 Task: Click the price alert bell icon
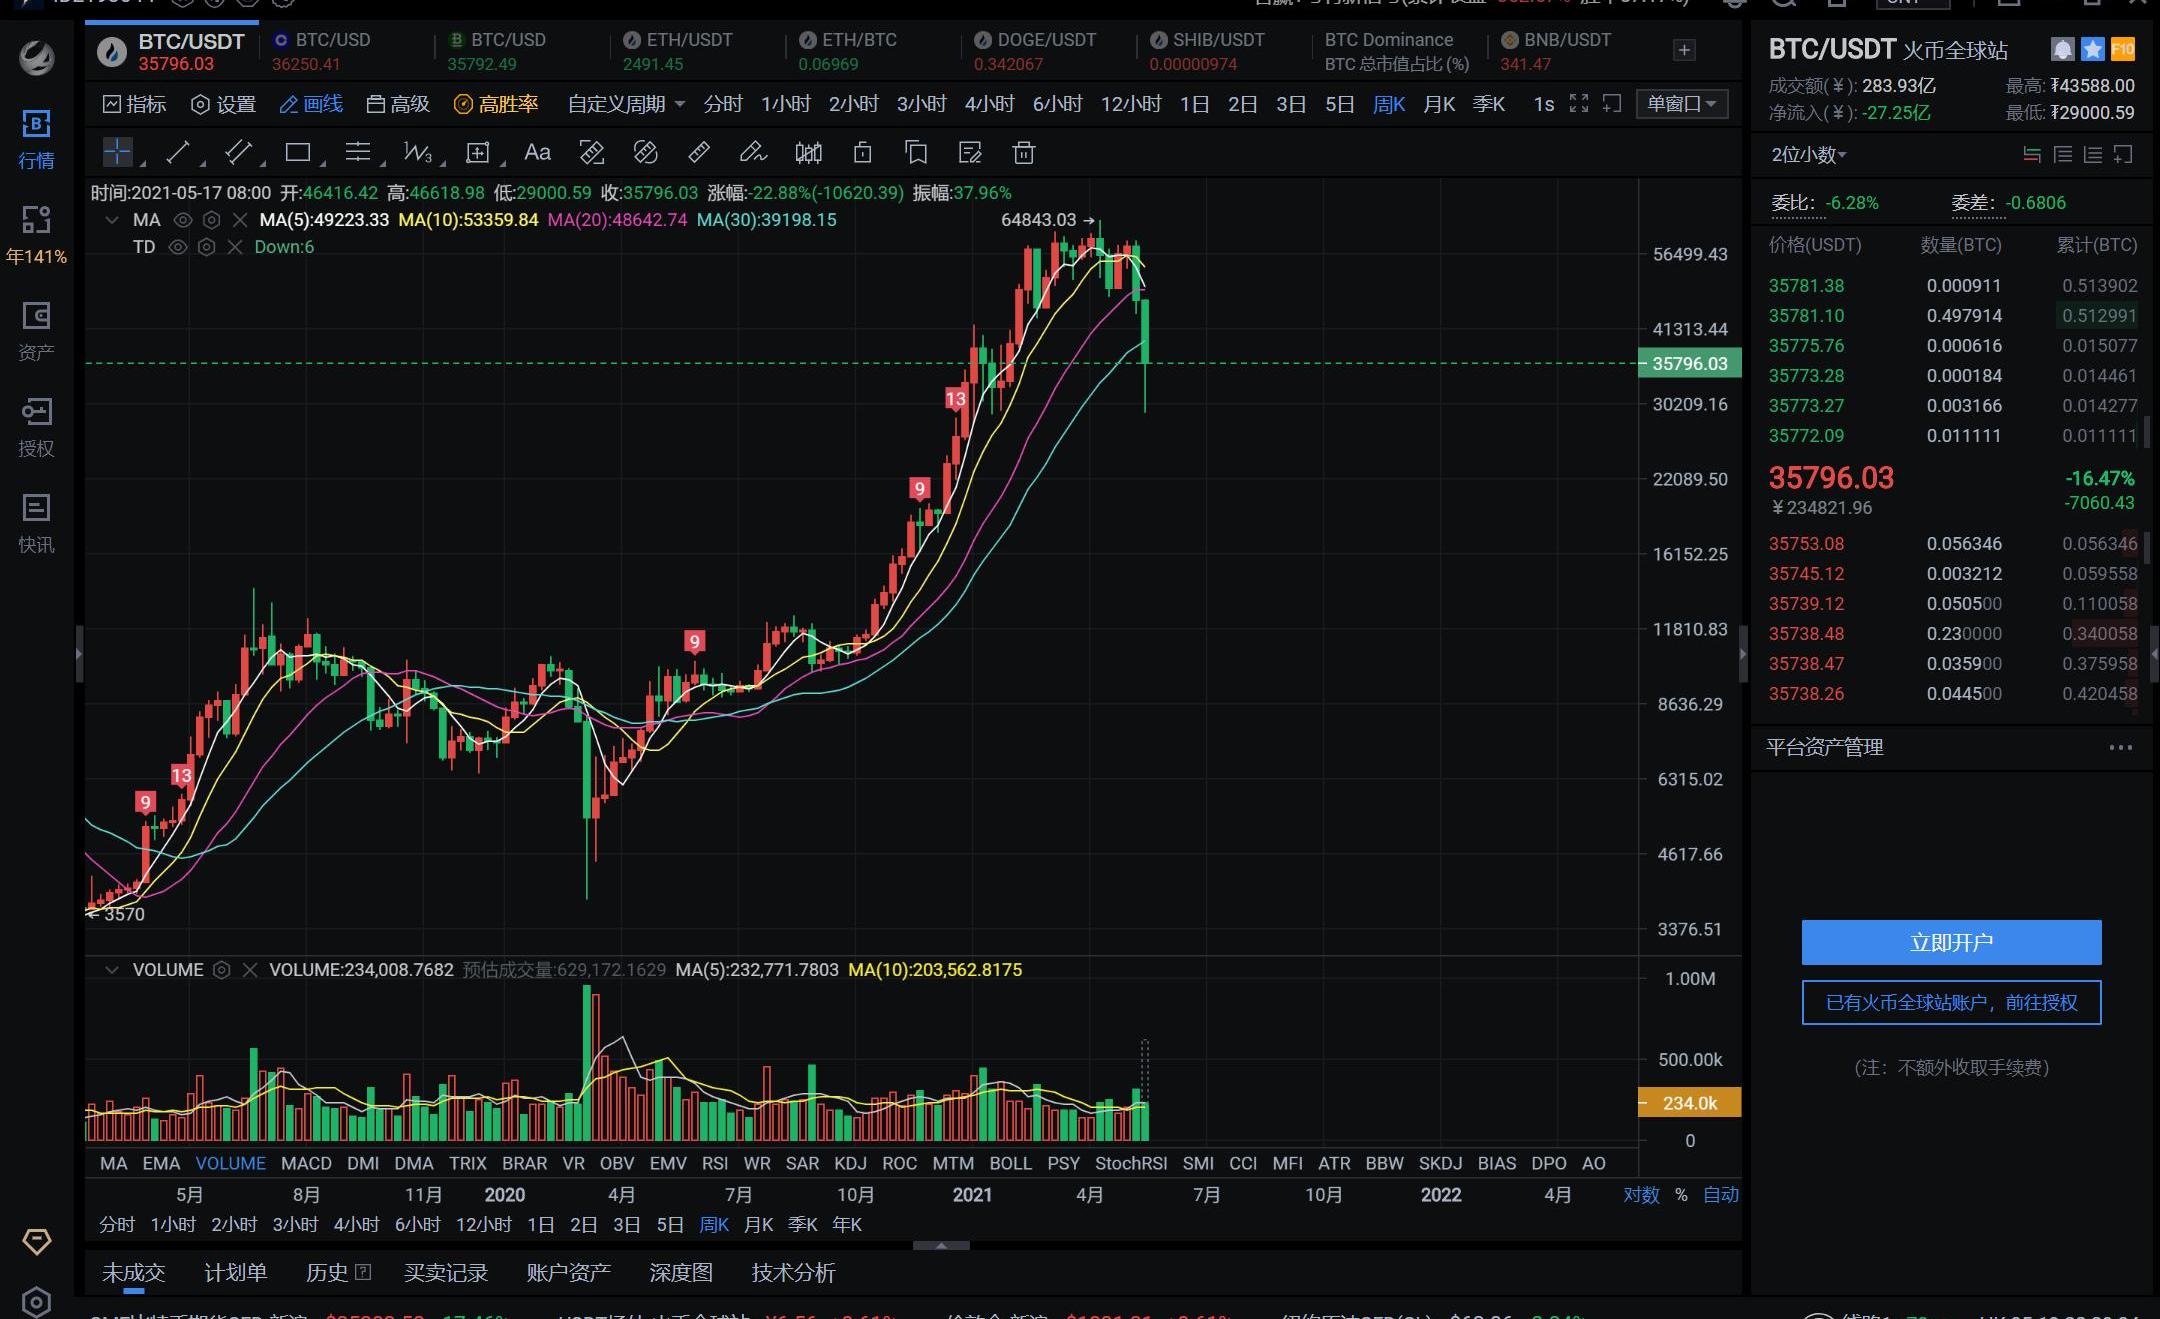click(x=2062, y=49)
